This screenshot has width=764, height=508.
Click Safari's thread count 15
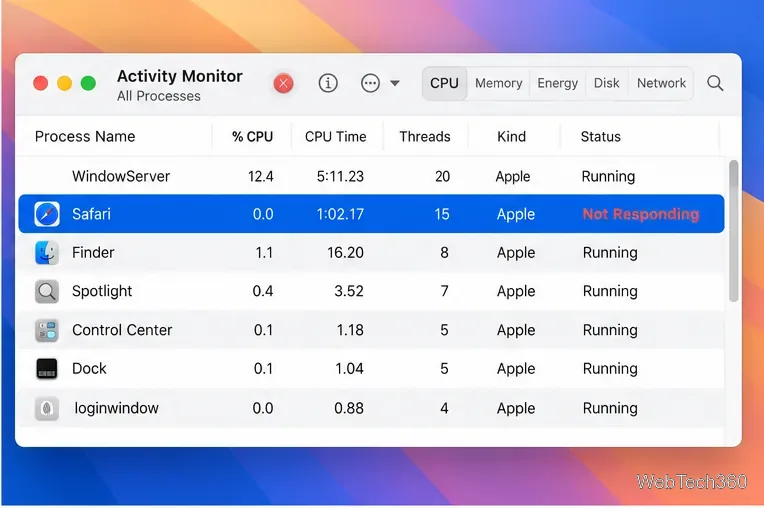point(442,214)
